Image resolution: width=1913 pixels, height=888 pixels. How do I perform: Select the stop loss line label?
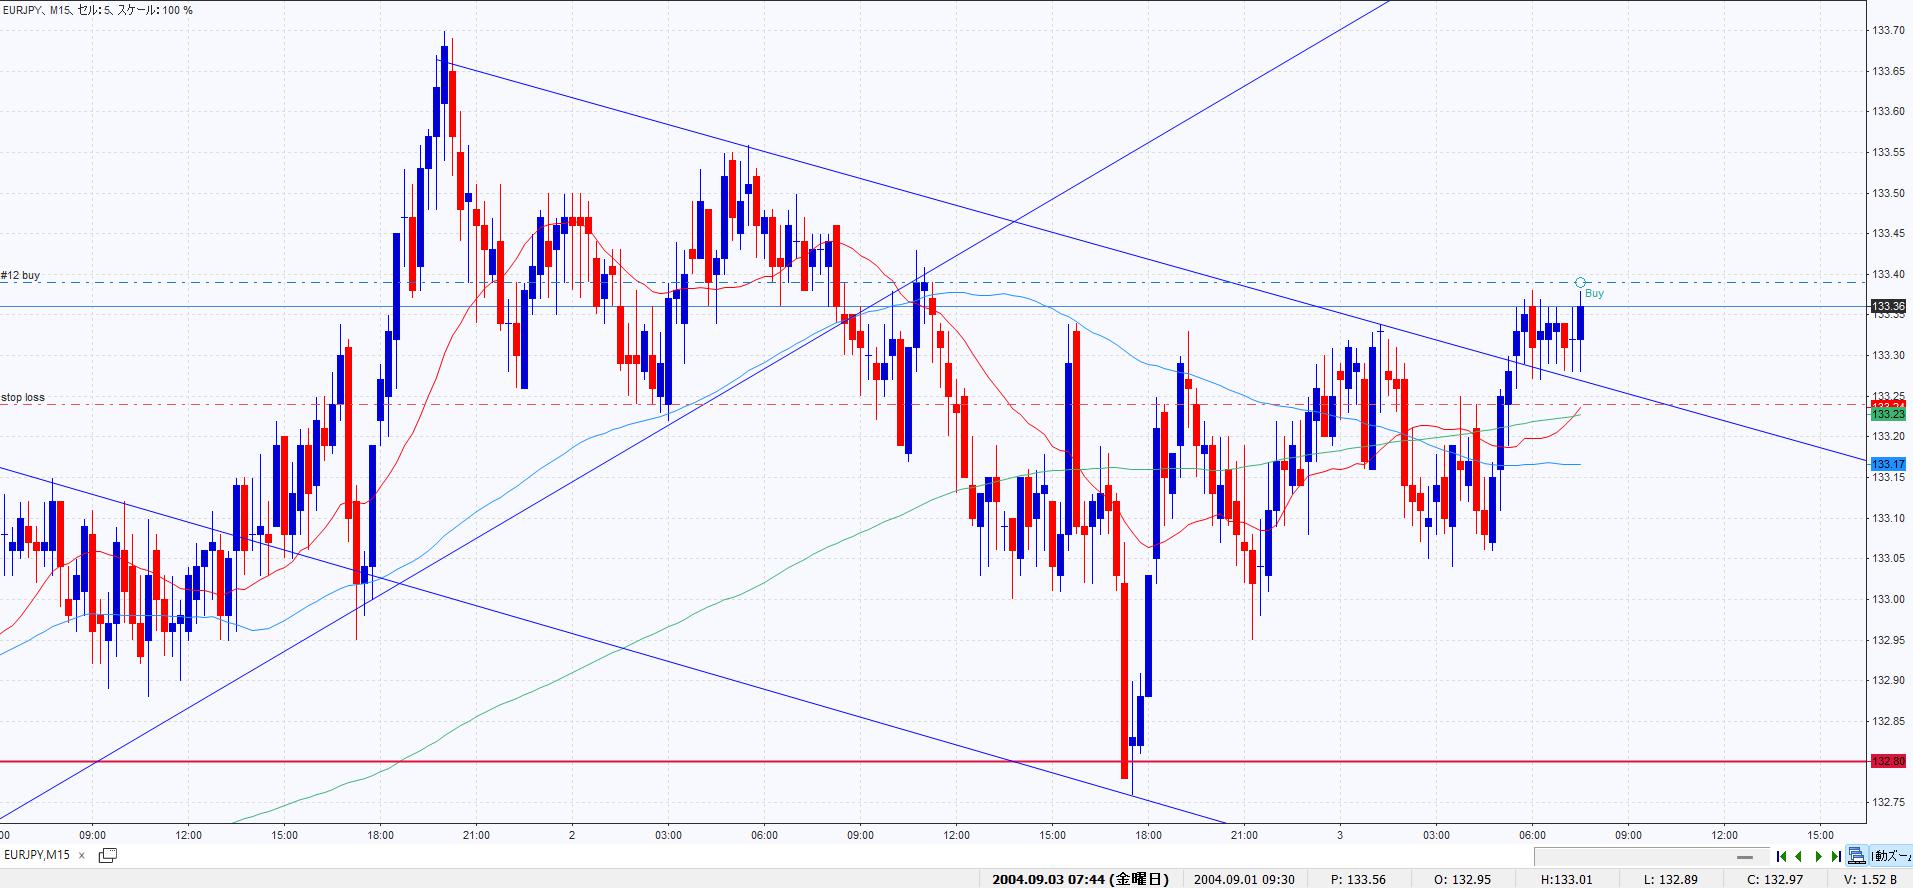tap(23, 397)
